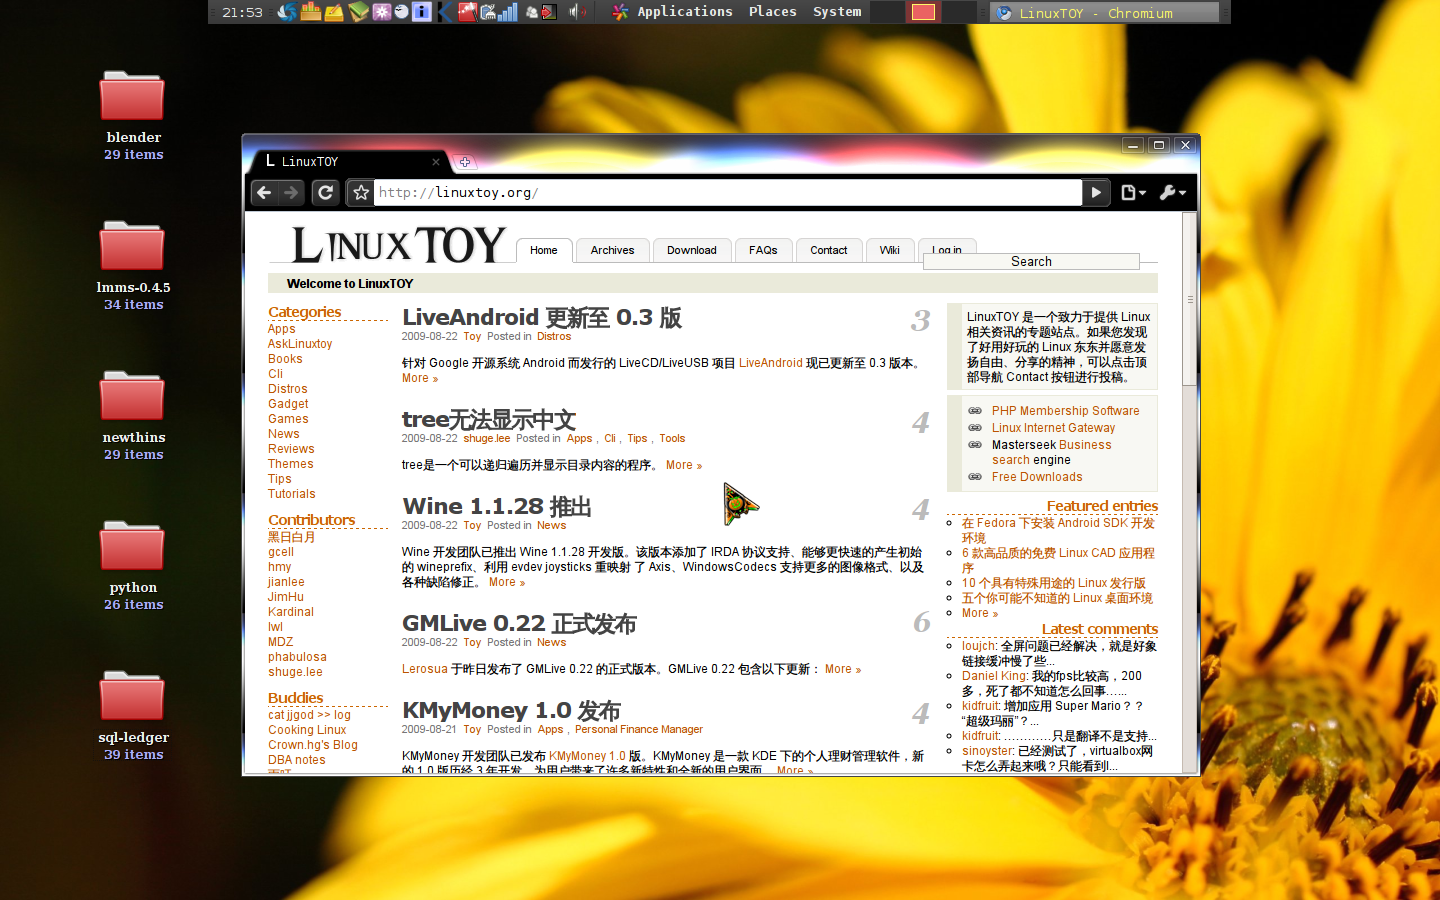Viewport: 1440px width, 900px height.
Task: Open the Wine 1.1.28 推出 article title
Action: pyautogui.click(x=497, y=507)
